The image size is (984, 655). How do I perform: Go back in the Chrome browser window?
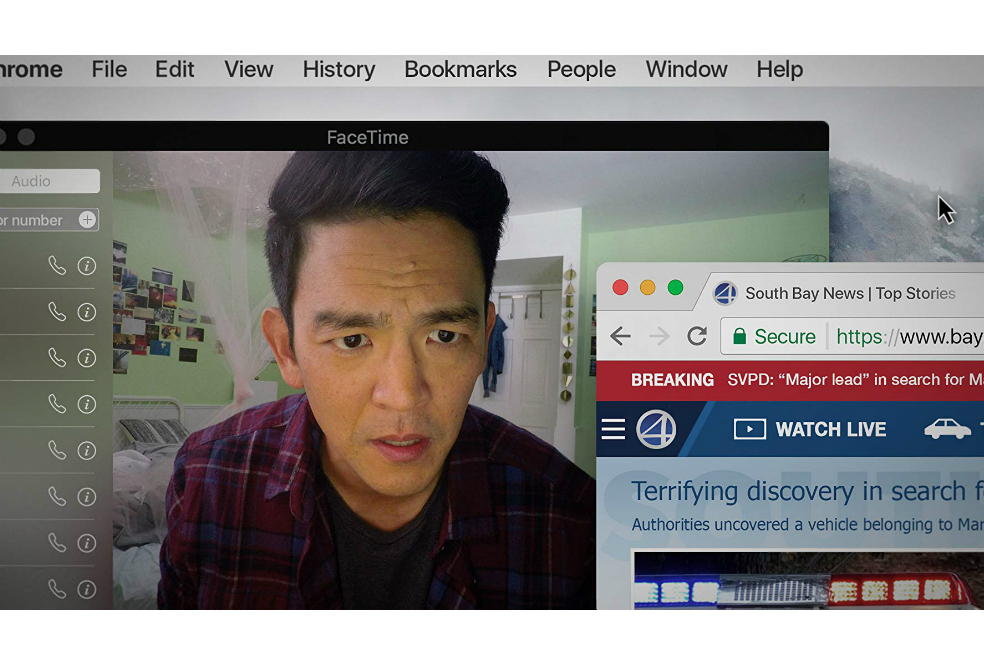pyautogui.click(x=620, y=336)
